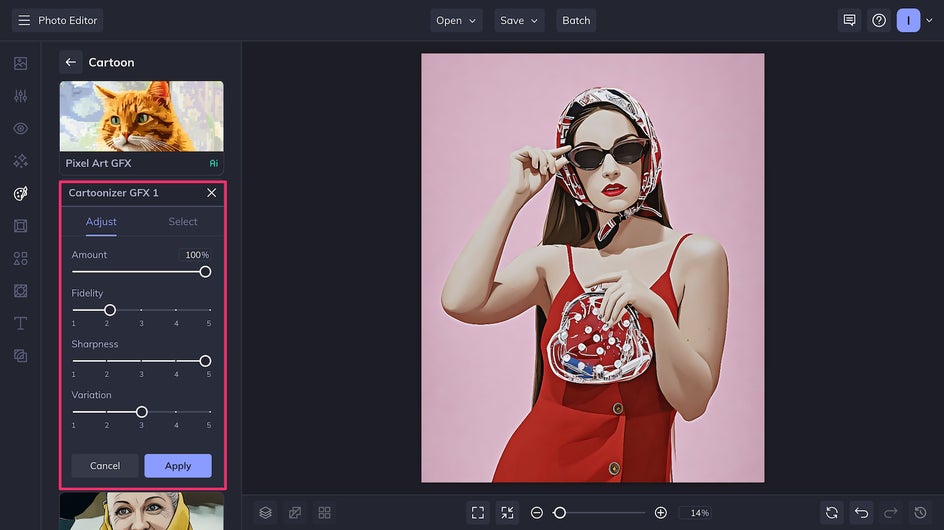Image resolution: width=944 pixels, height=530 pixels.
Task: Open the Frames sidebar icon
Action: pos(20,226)
